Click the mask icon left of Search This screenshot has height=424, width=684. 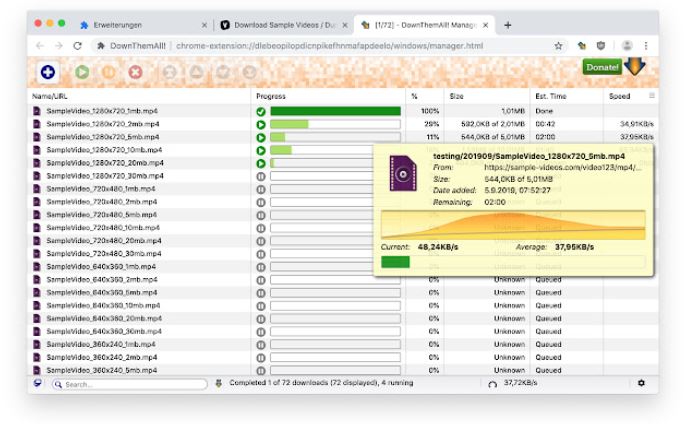coord(38,383)
